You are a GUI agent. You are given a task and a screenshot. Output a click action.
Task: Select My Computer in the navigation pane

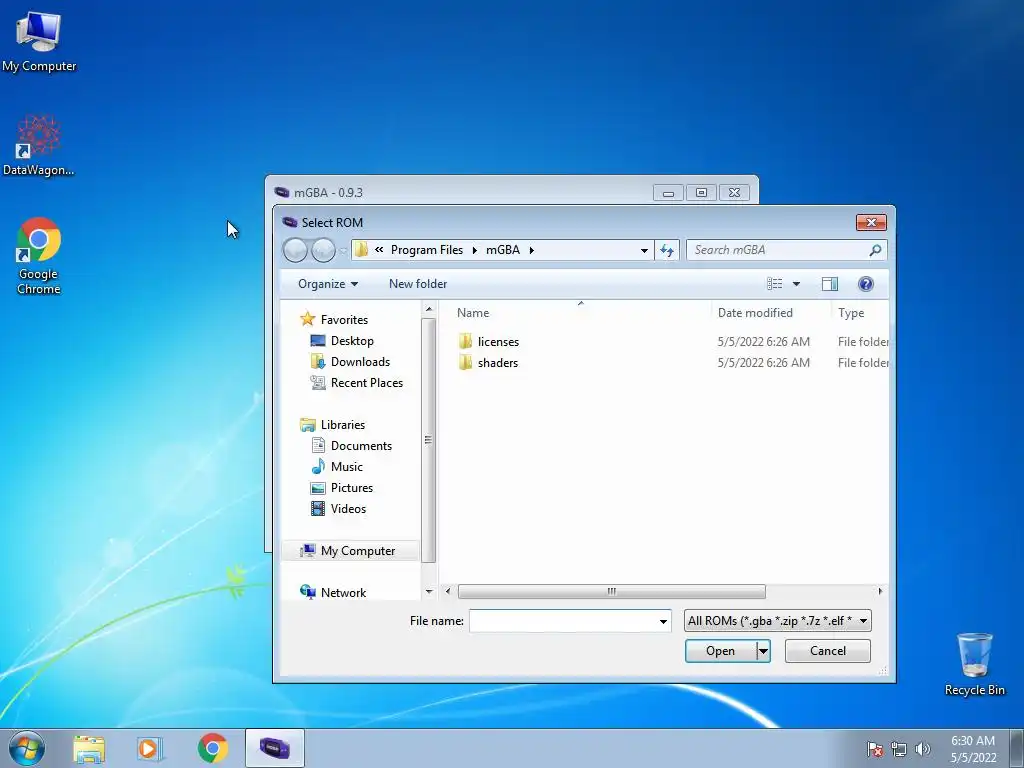point(351,551)
